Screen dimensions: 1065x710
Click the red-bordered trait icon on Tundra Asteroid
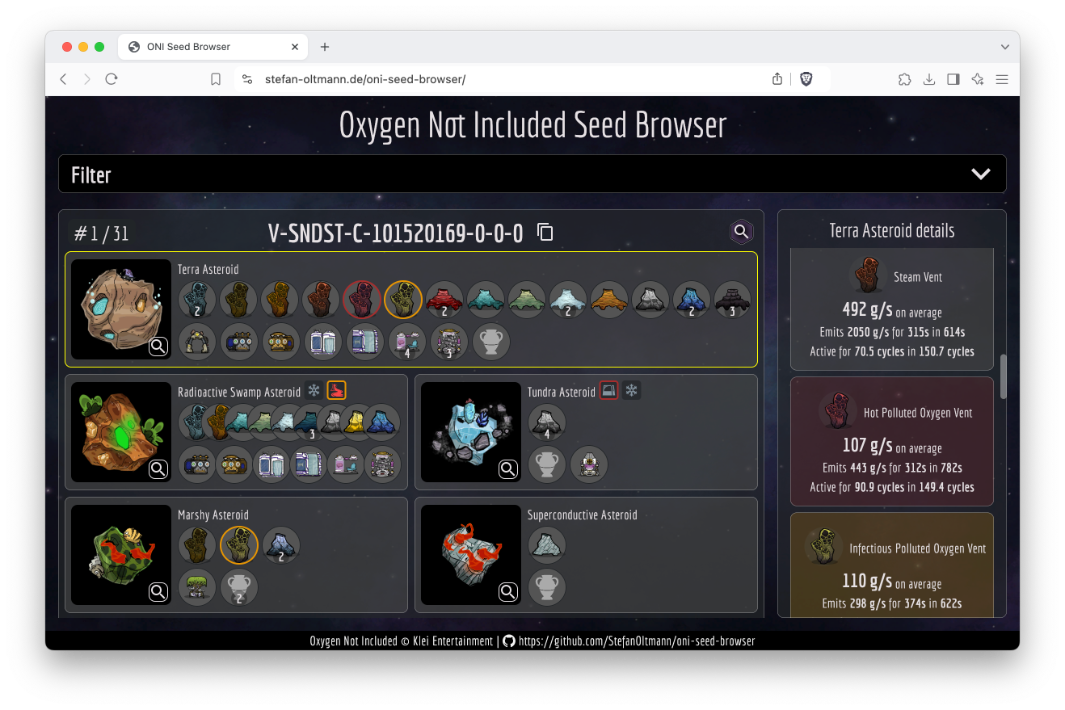tap(609, 391)
